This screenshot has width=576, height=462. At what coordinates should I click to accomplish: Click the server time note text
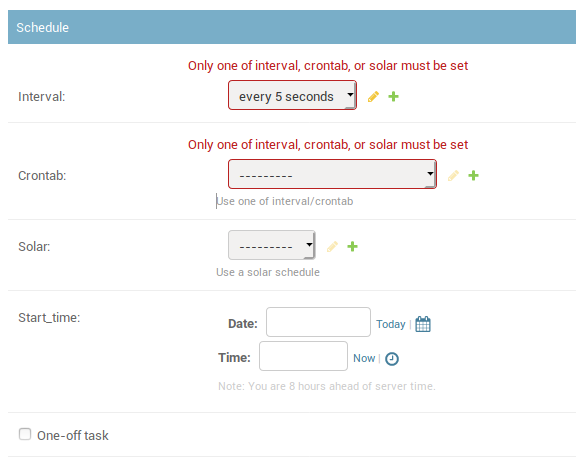327,386
